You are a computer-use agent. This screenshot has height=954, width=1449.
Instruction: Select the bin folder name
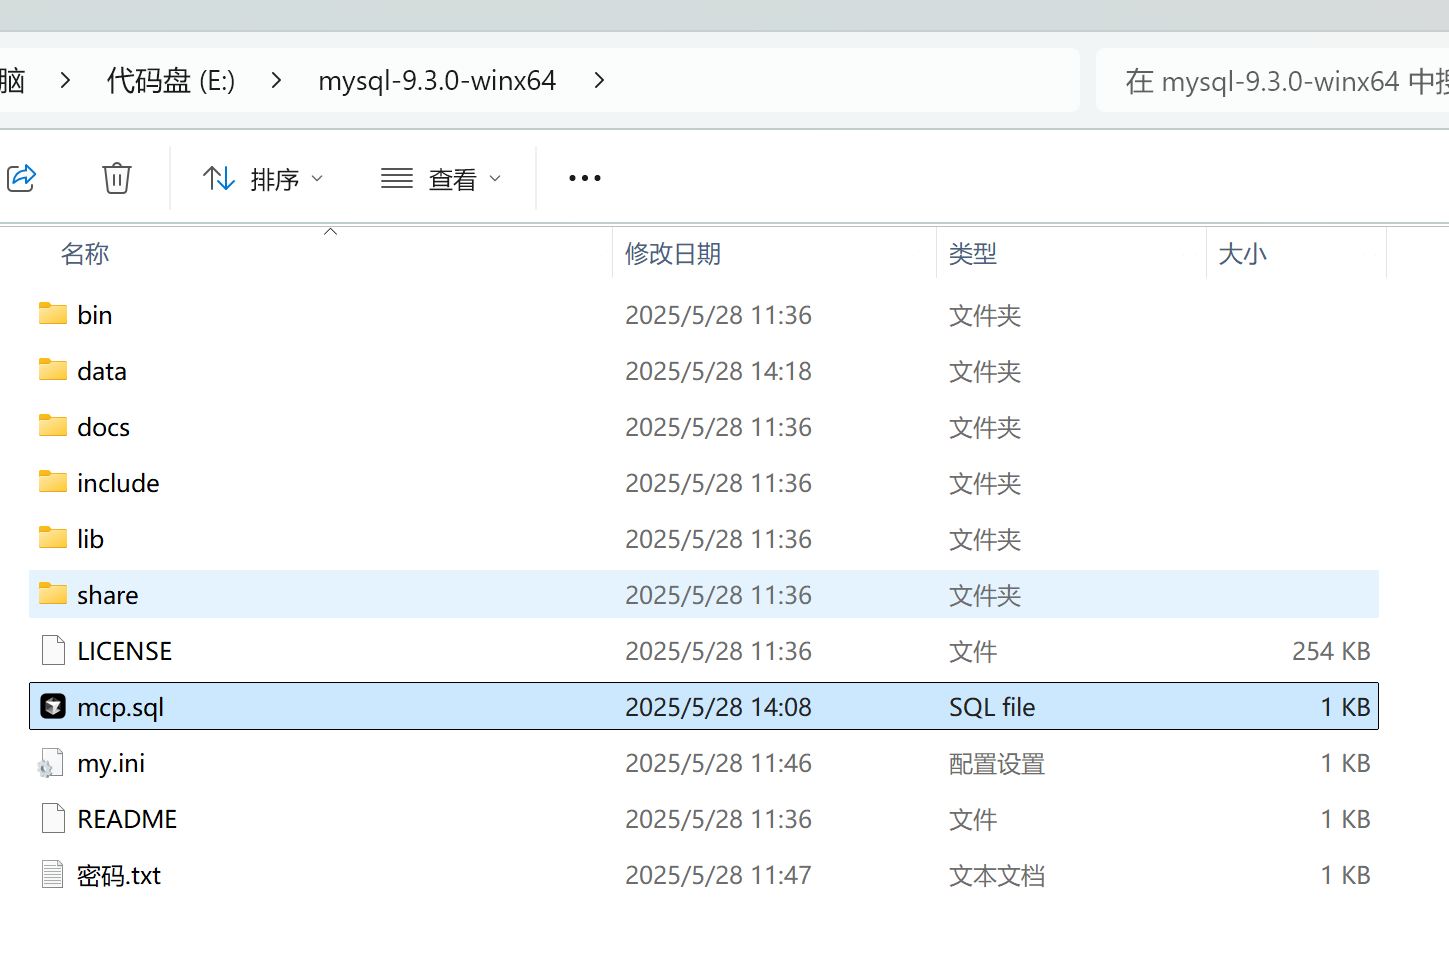point(95,315)
